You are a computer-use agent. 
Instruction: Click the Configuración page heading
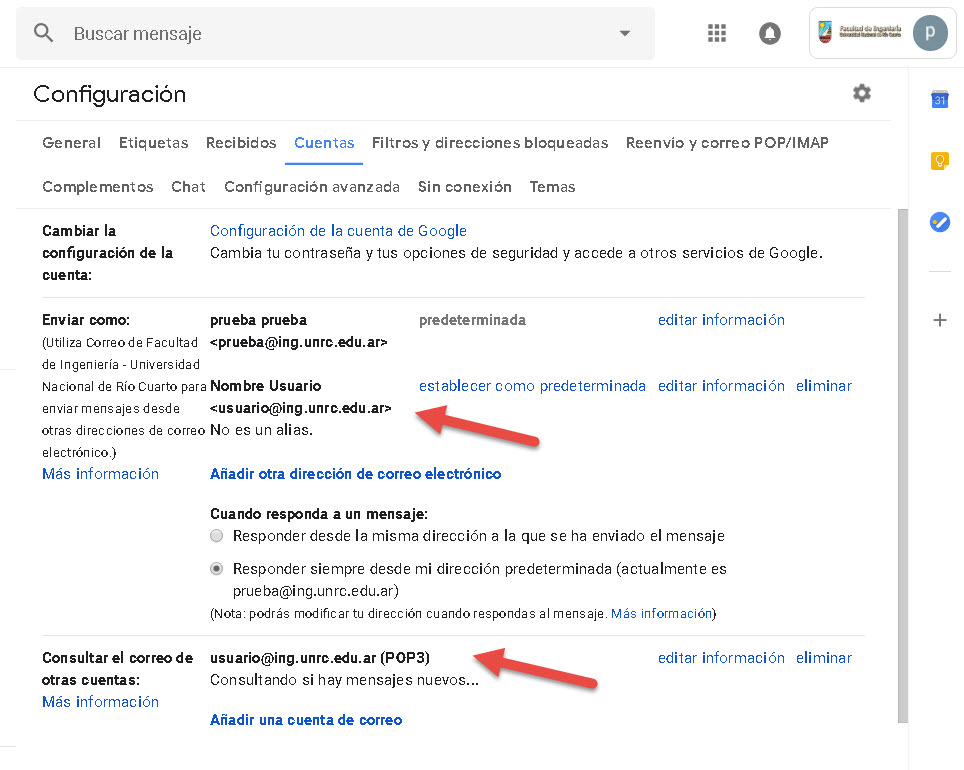pyautogui.click(x=109, y=94)
